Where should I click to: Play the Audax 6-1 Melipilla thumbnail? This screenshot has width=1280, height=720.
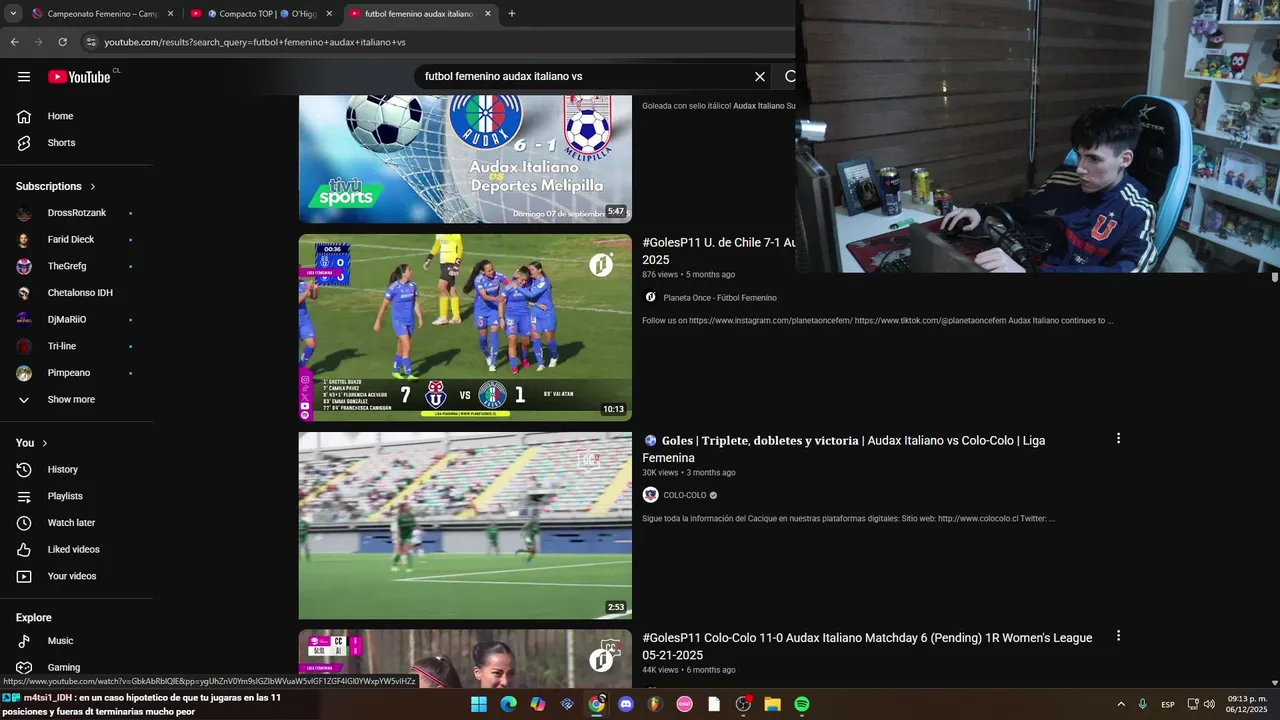click(x=465, y=159)
